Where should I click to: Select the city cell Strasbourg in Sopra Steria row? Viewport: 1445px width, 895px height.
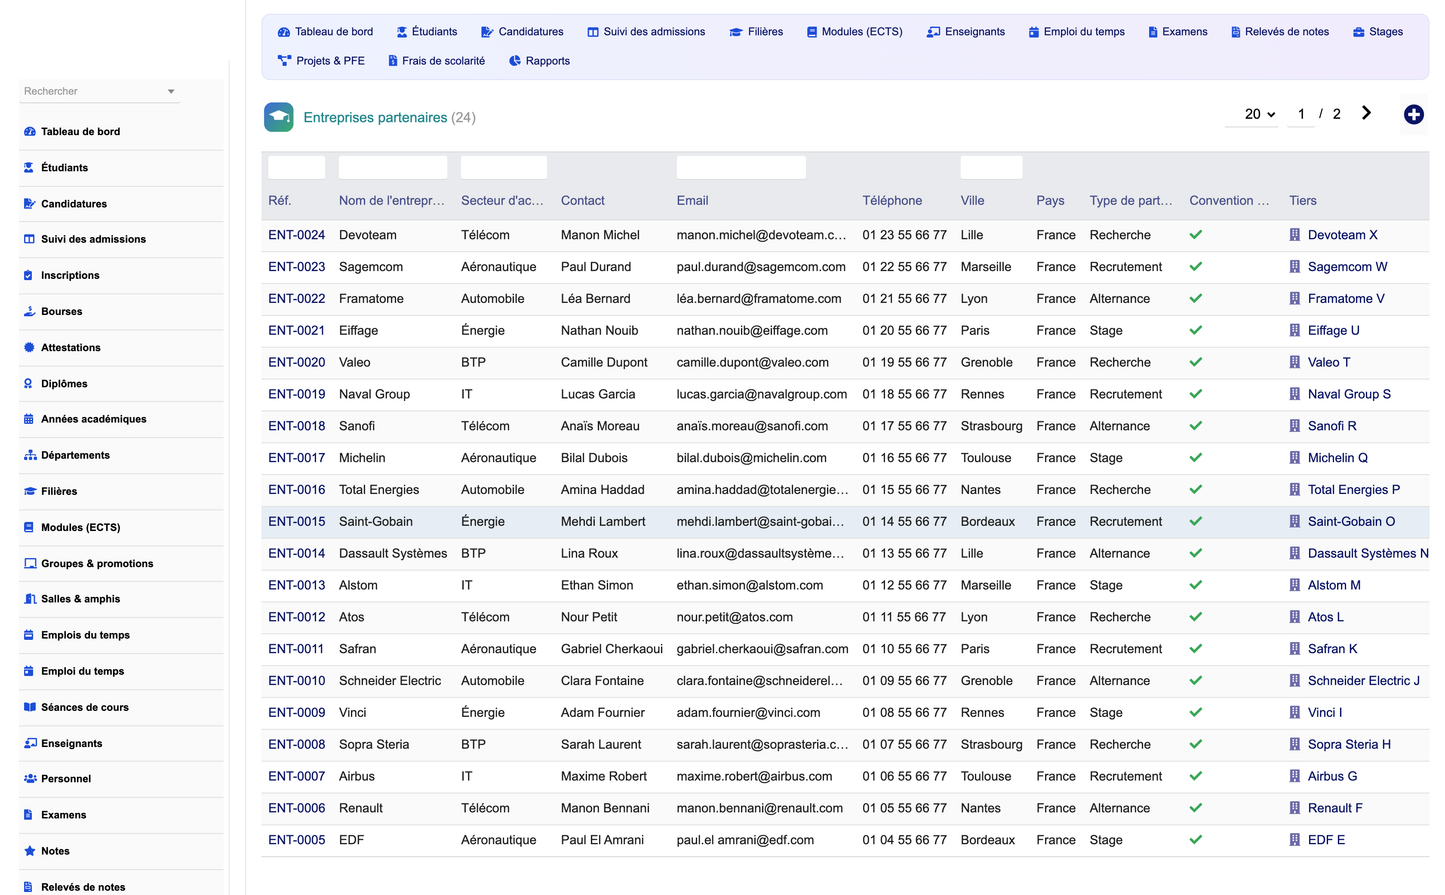pos(991,745)
